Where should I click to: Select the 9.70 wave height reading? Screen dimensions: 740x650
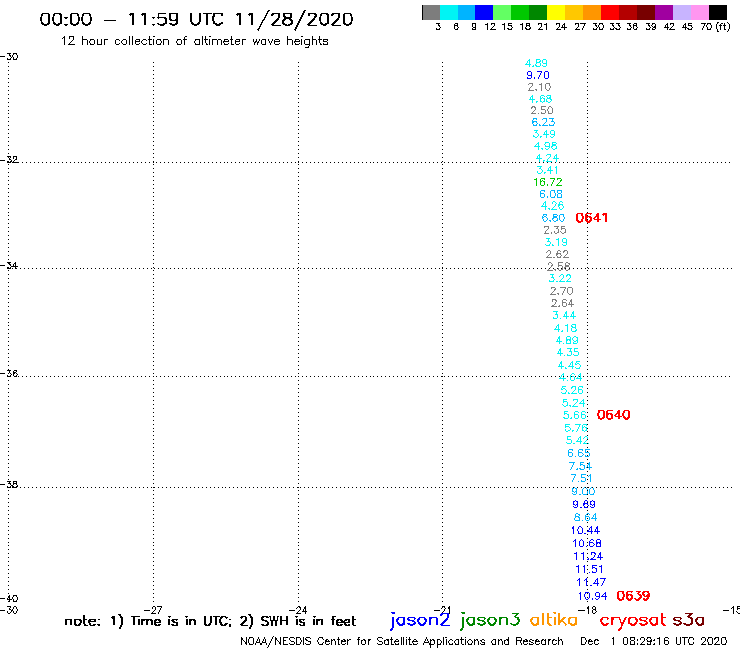pos(538,75)
